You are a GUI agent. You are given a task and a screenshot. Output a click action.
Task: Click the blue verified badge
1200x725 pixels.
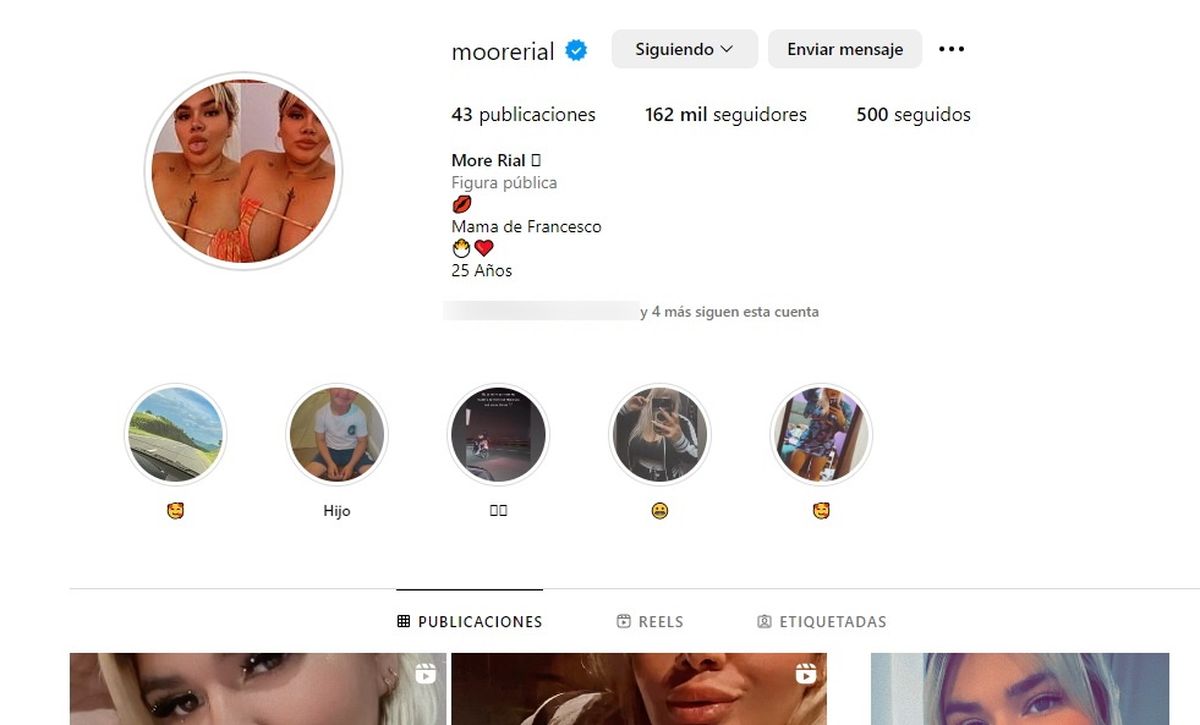[x=576, y=50]
